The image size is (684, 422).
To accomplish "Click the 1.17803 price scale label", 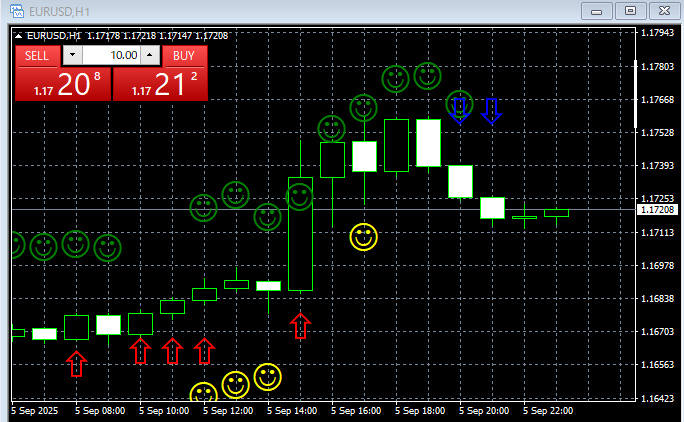I will tap(657, 66).
